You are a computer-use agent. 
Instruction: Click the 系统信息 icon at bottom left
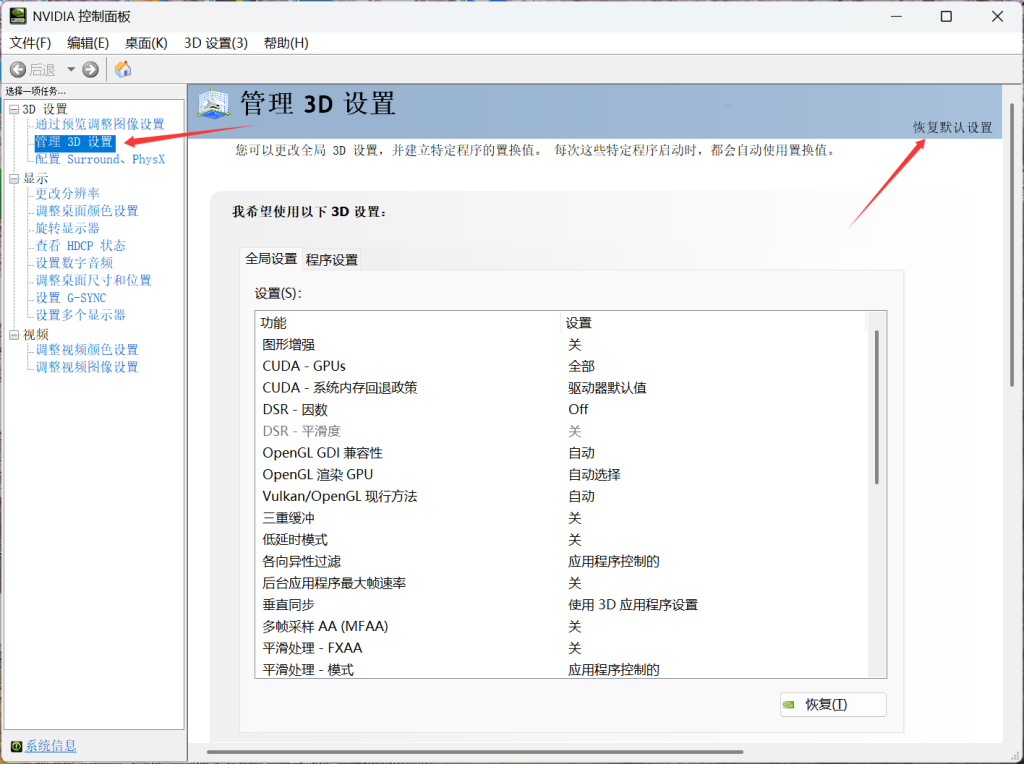point(16,746)
